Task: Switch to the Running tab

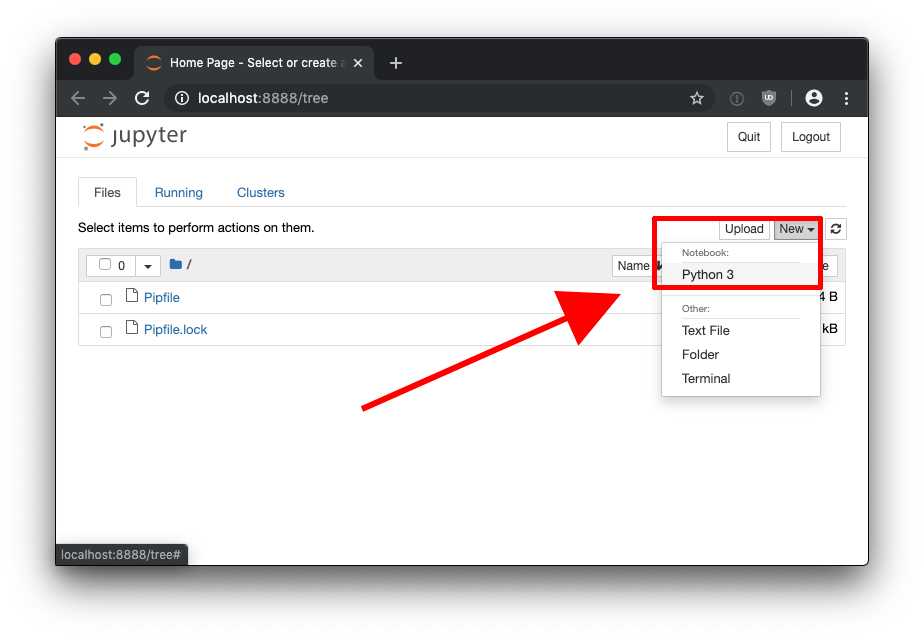Action: (179, 193)
